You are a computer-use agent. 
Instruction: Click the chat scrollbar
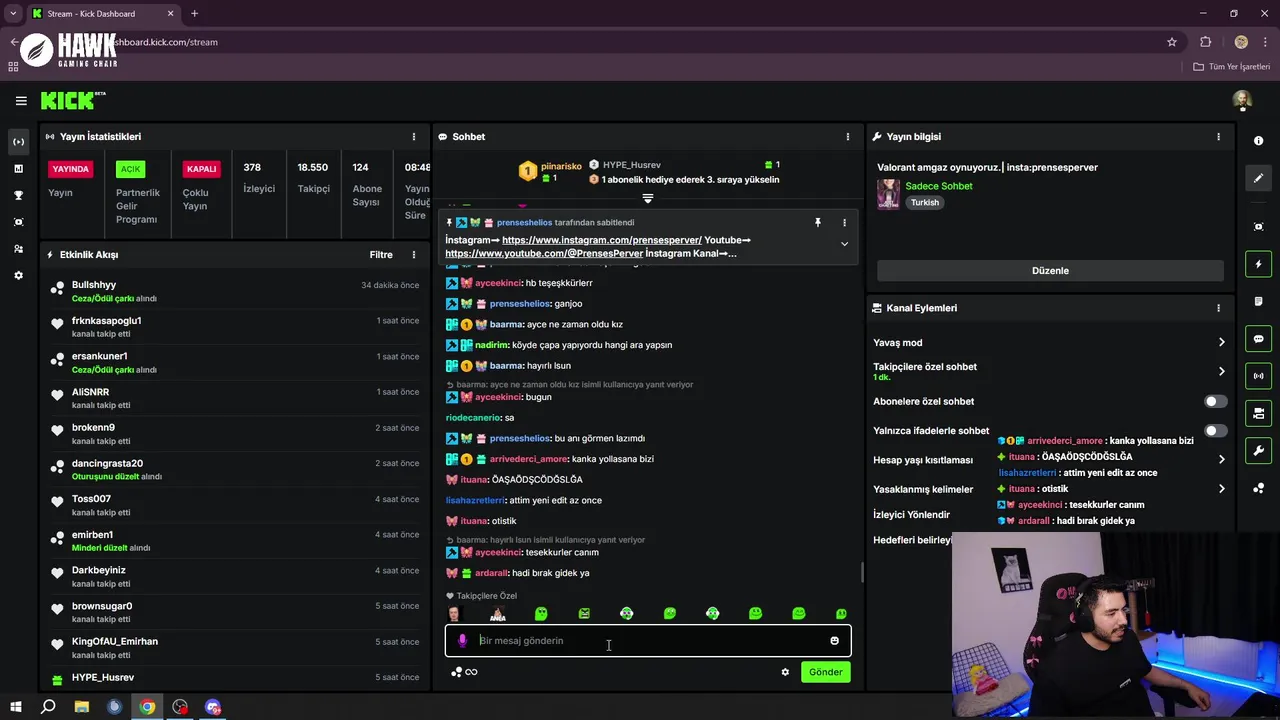(862, 572)
